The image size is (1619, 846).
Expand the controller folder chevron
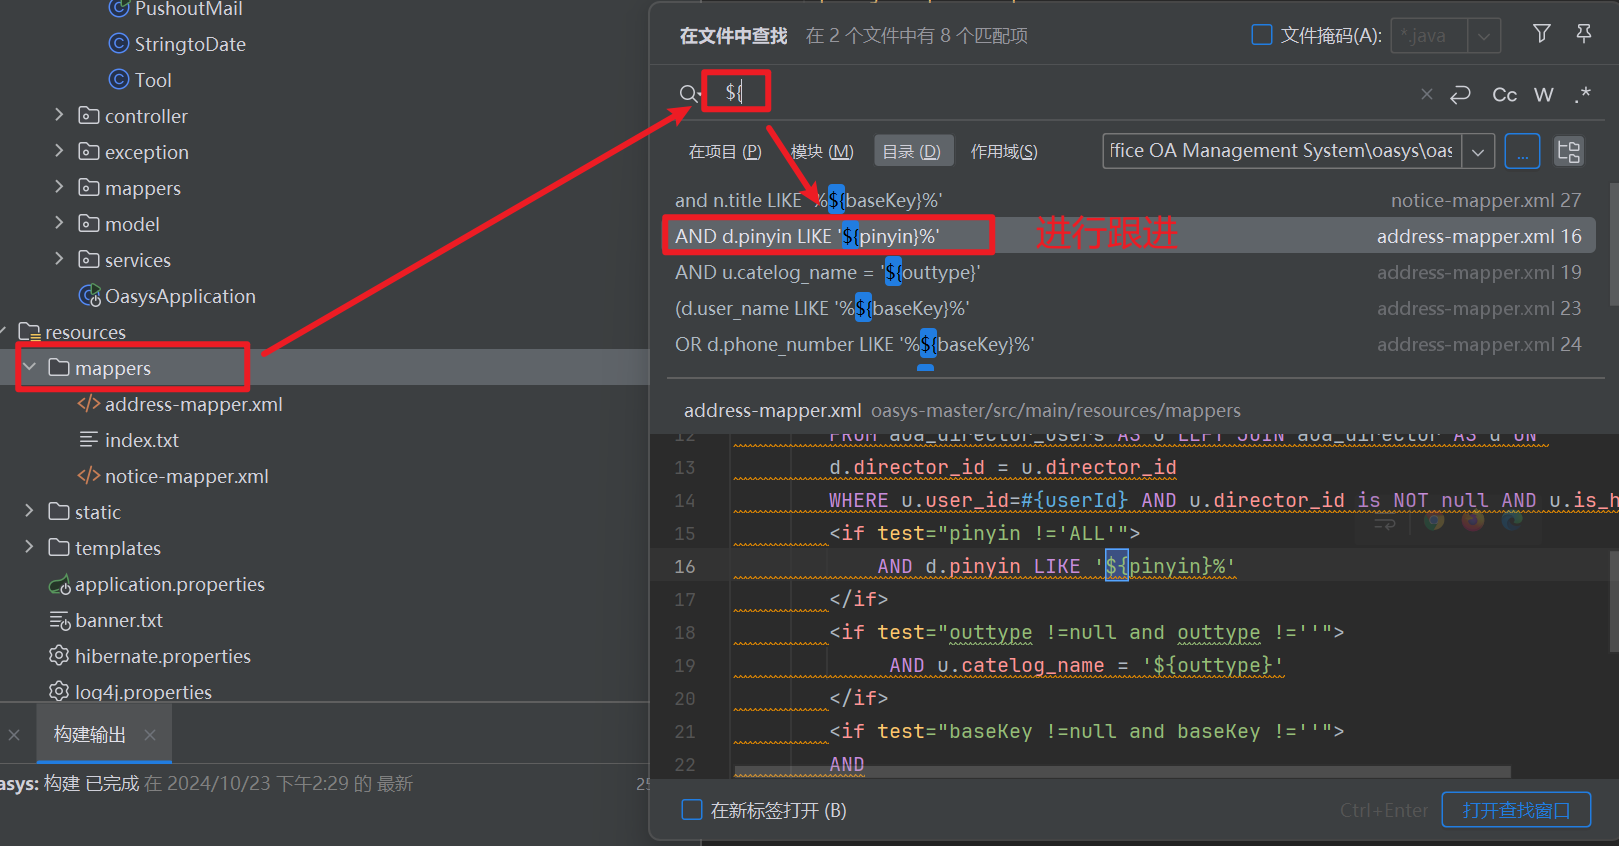tap(59, 115)
